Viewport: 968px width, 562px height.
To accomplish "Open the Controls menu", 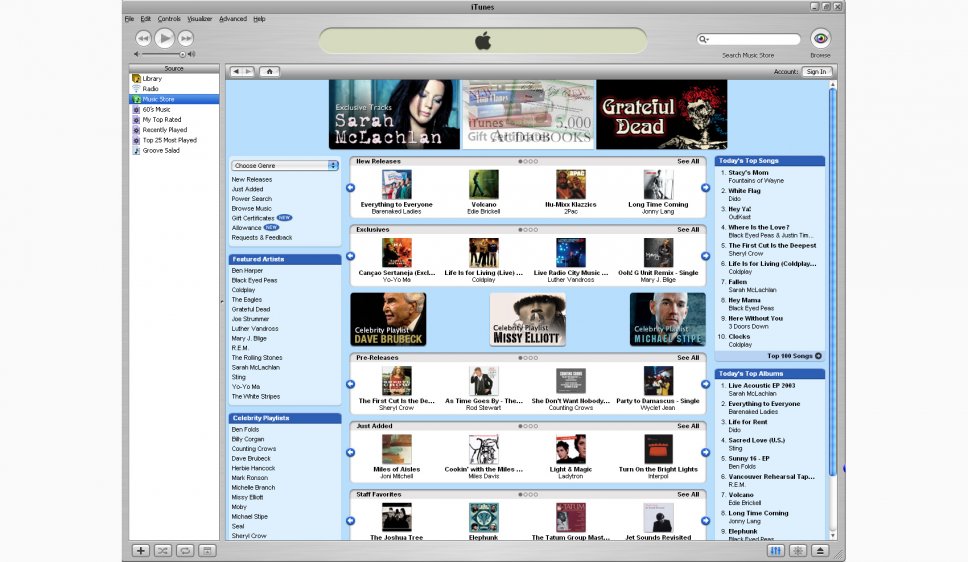I will (x=169, y=19).
